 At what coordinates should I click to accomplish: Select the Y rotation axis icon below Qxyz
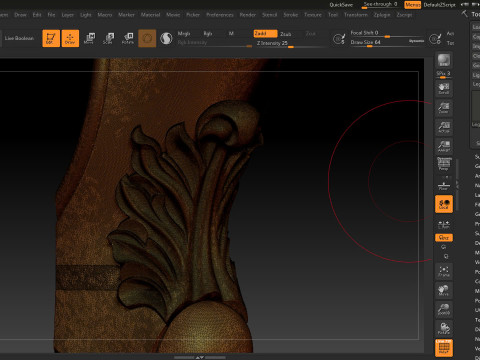(444, 247)
